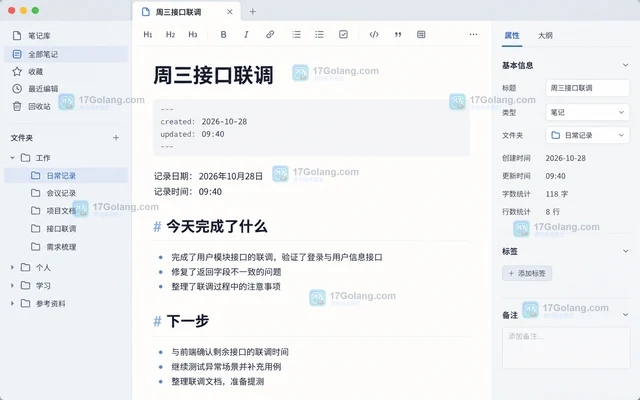
Task: Apply Heading 1 format
Action: click(148, 35)
